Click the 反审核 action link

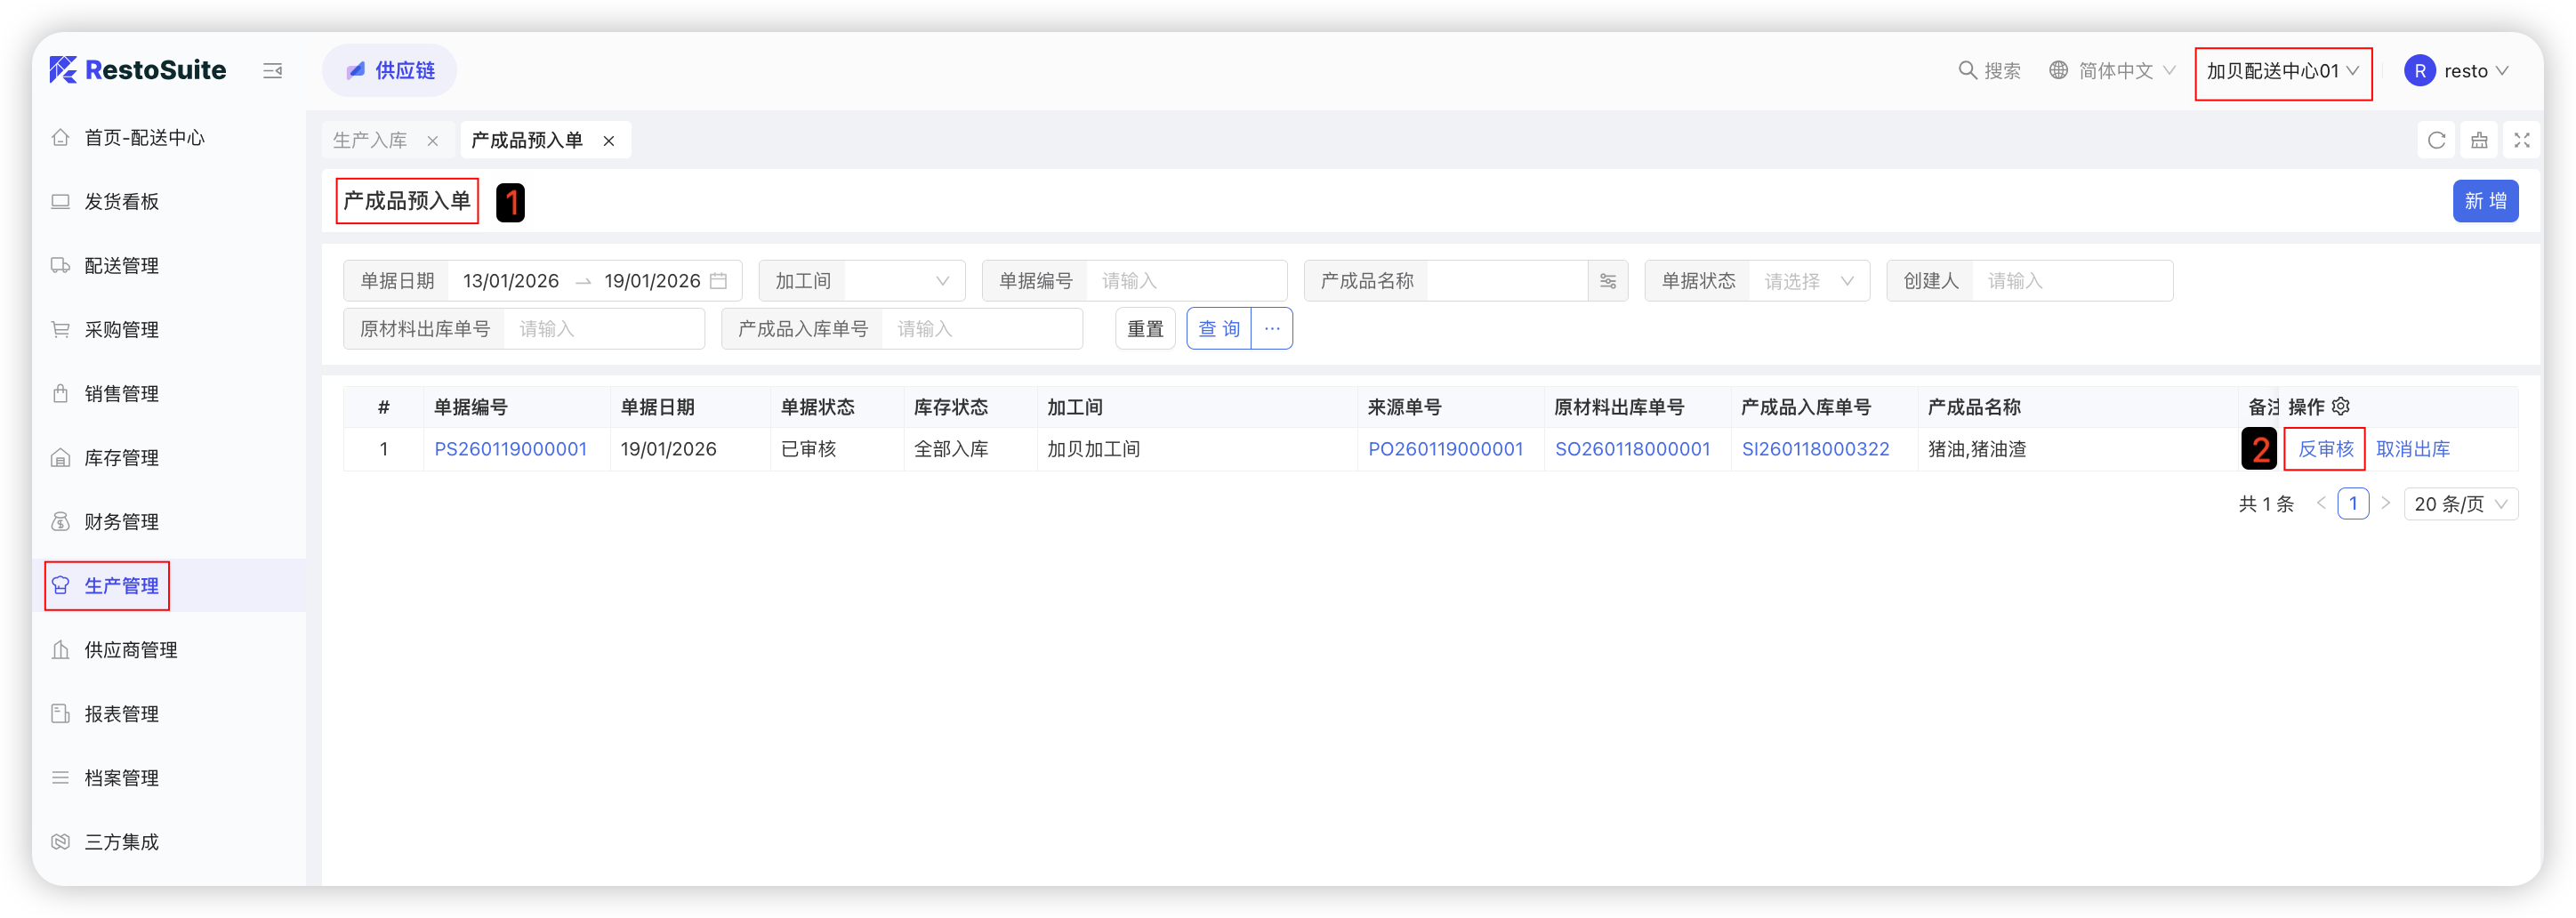click(x=2325, y=449)
